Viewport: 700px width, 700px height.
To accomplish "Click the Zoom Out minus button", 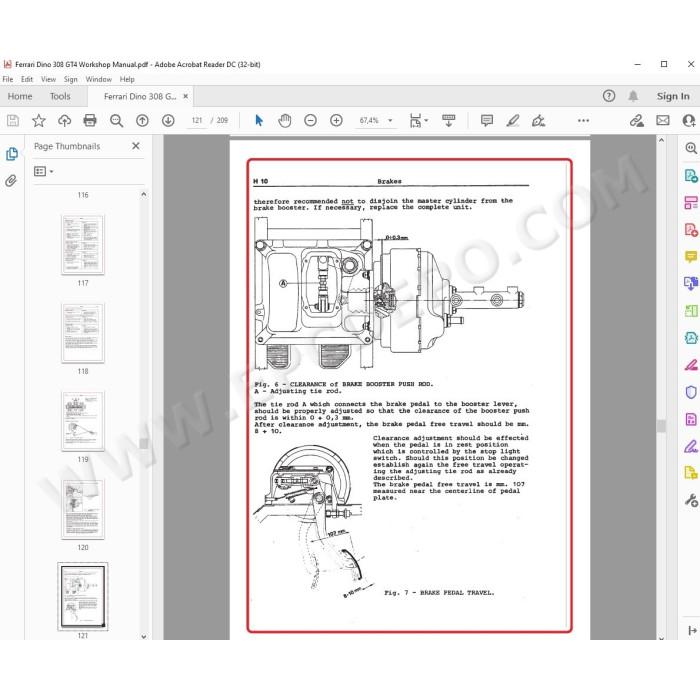I will (x=310, y=121).
